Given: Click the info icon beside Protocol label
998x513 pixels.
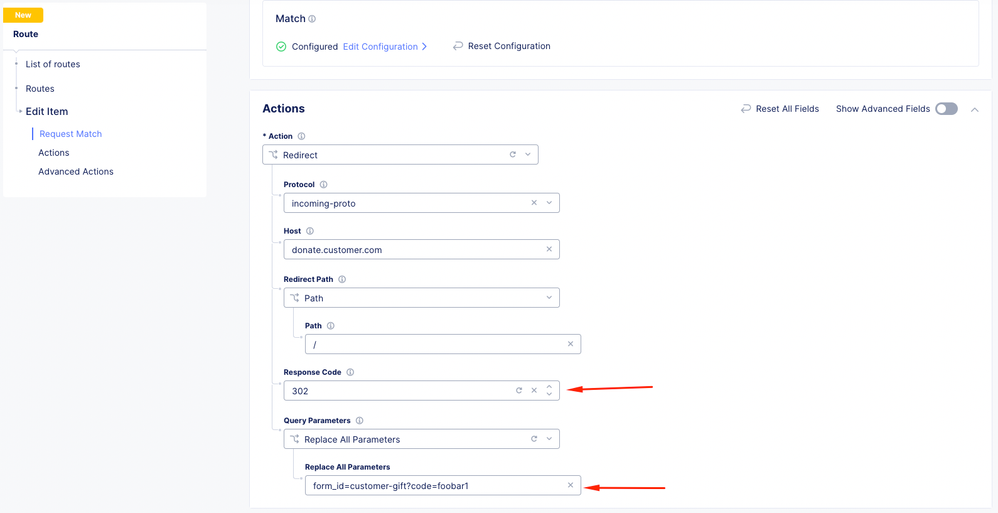Looking at the screenshot, I should click(324, 185).
